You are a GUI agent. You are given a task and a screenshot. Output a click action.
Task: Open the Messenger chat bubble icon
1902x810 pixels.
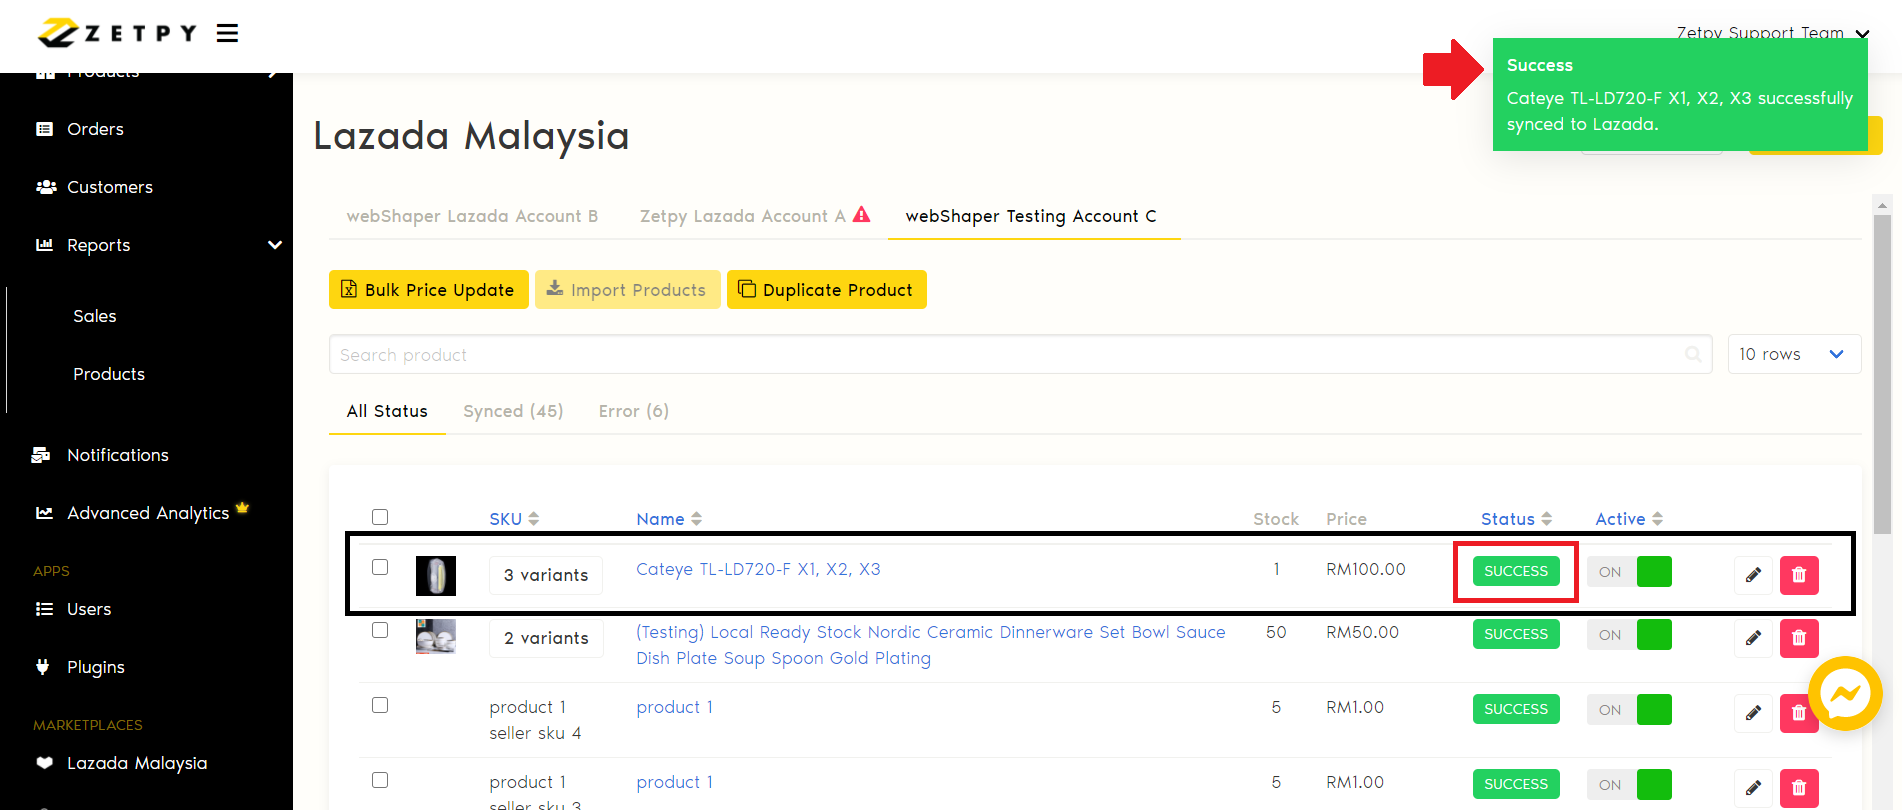pos(1845,693)
